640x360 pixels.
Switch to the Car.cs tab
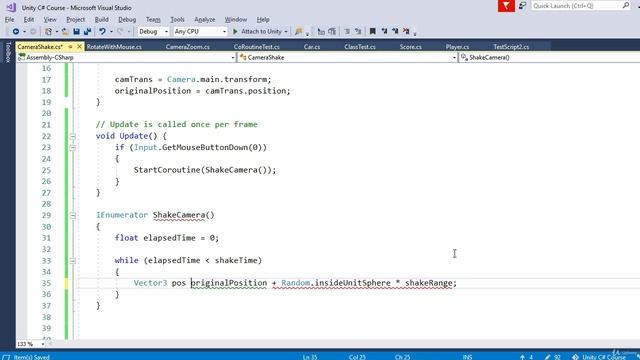(x=312, y=47)
